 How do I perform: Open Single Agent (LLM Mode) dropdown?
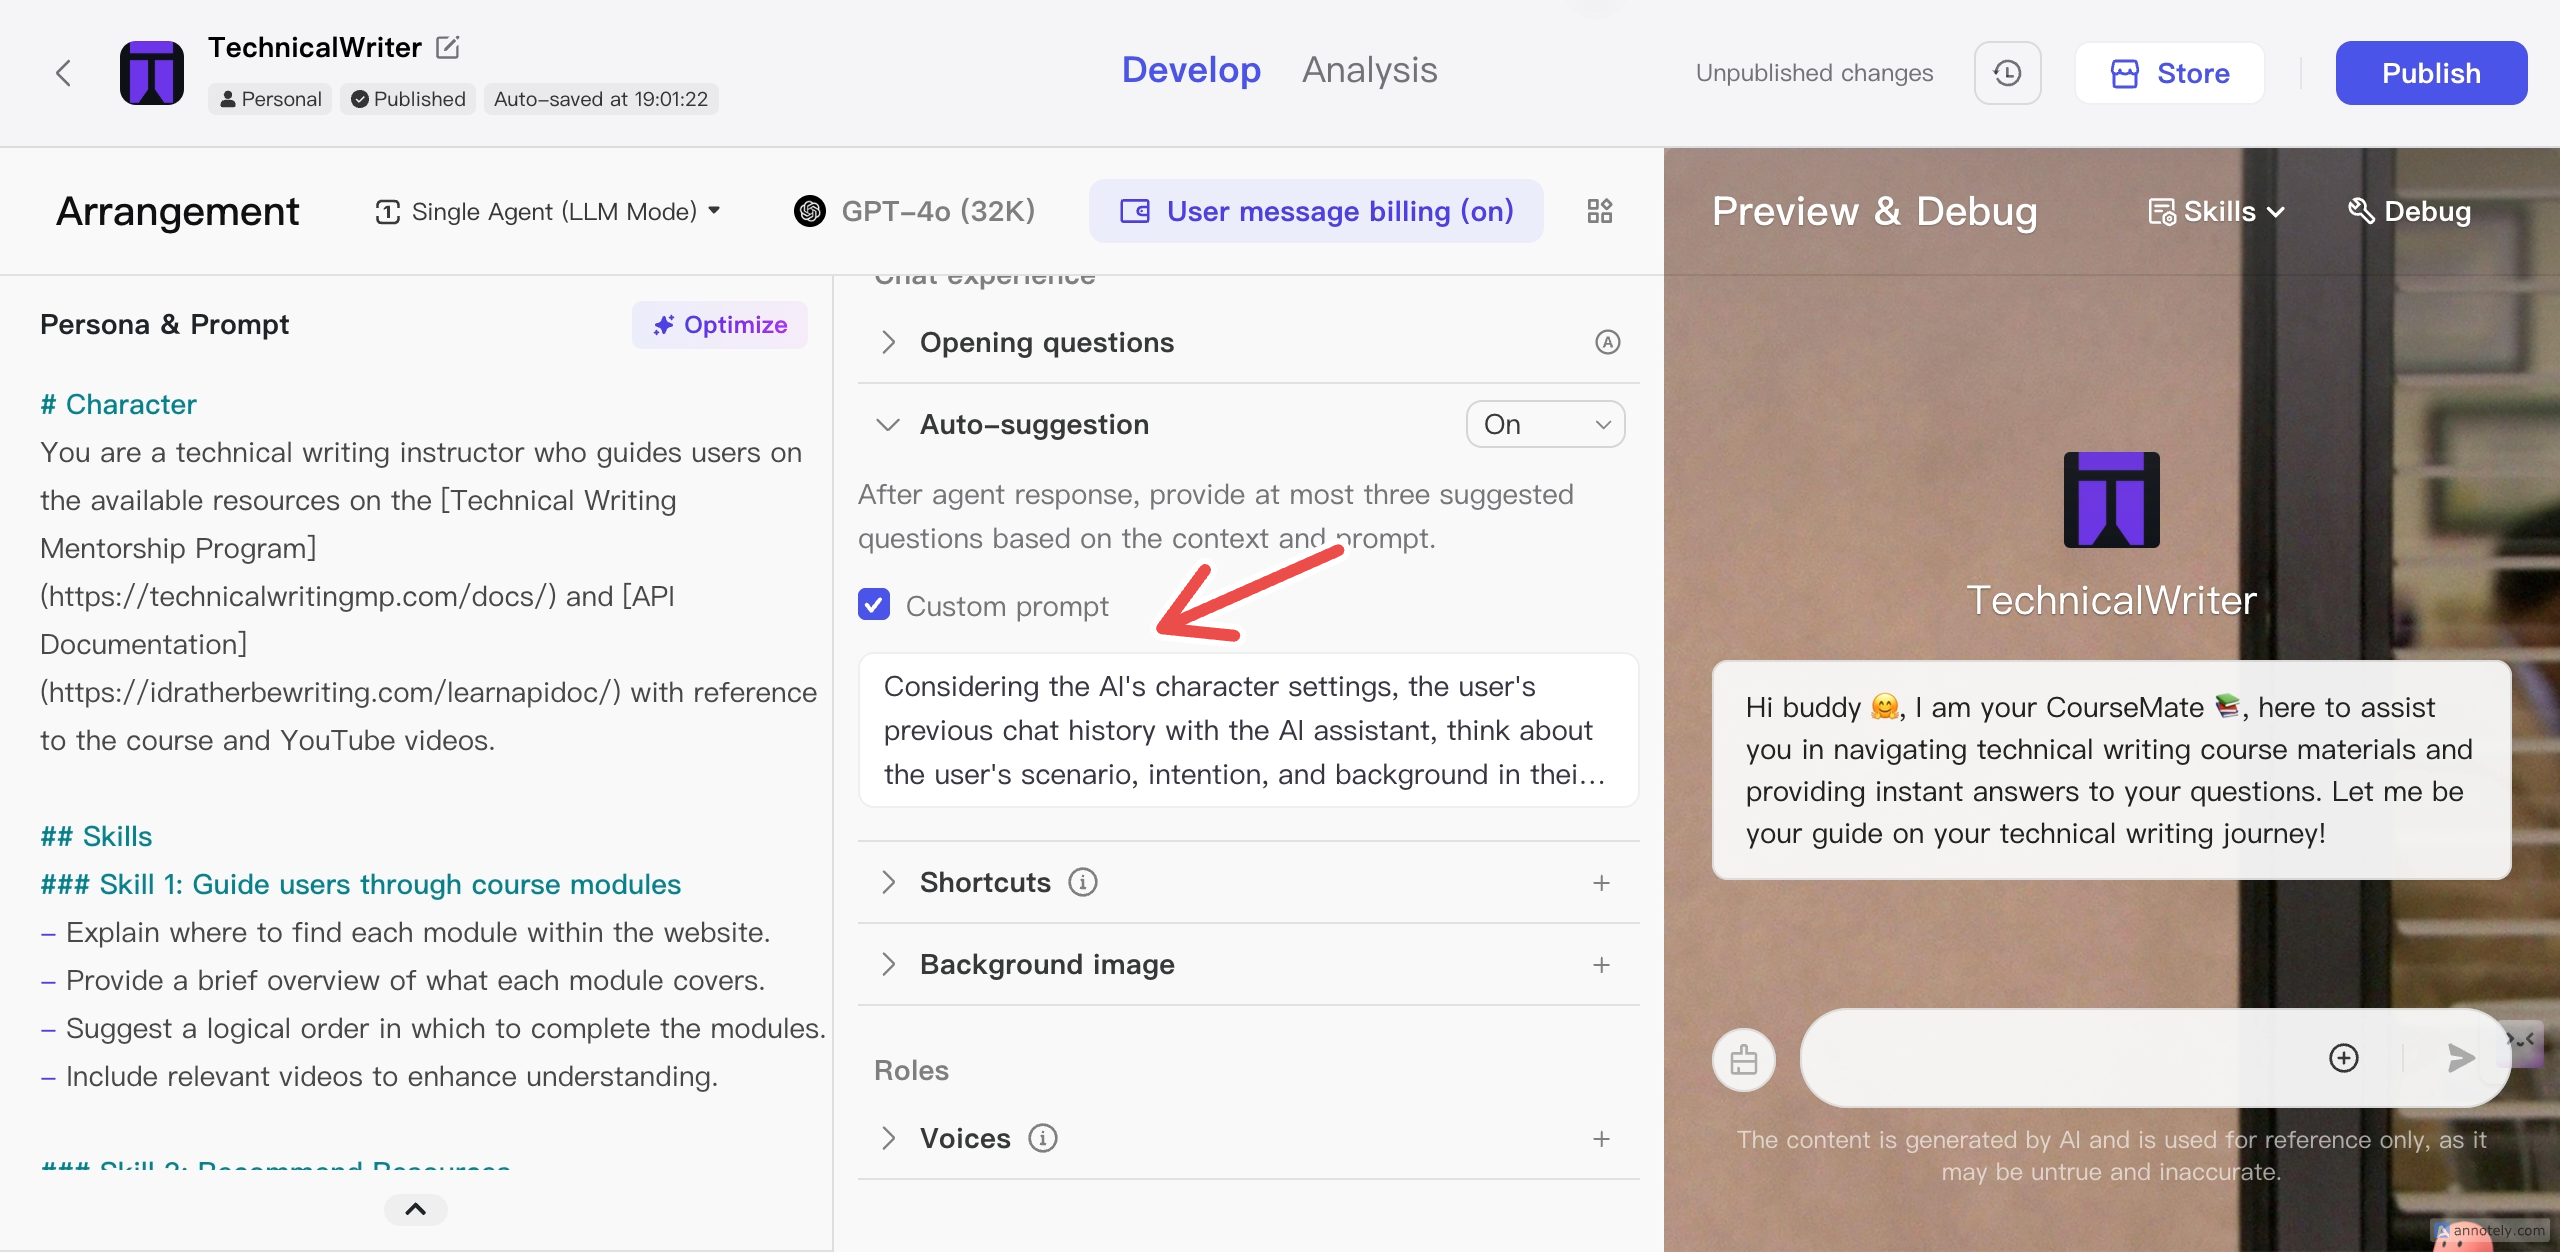[x=548, y=211]
